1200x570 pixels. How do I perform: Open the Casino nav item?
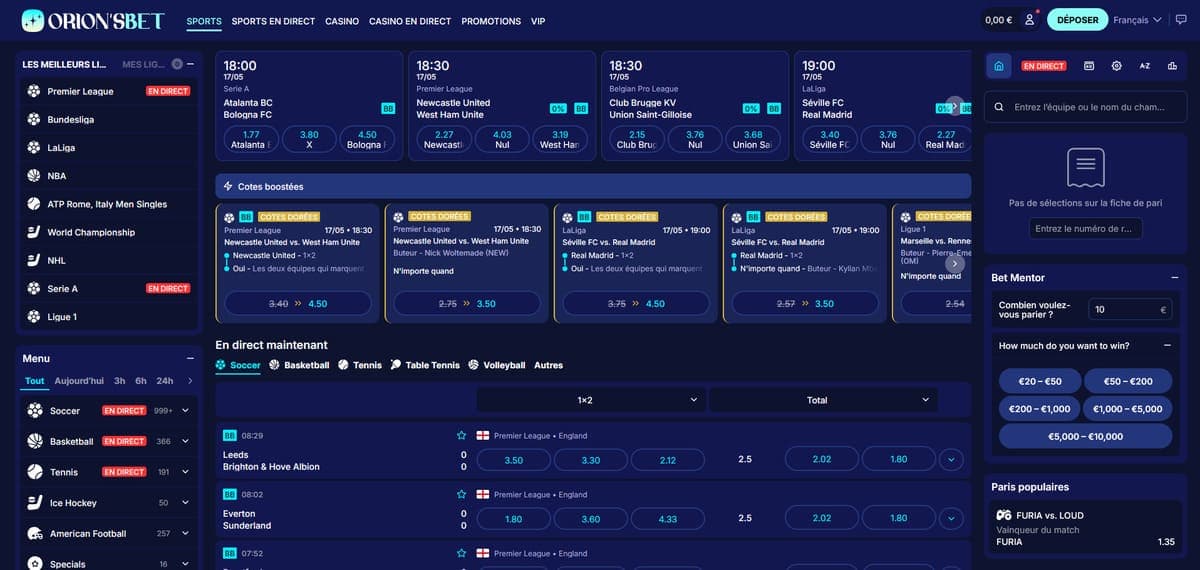[342, 21]
